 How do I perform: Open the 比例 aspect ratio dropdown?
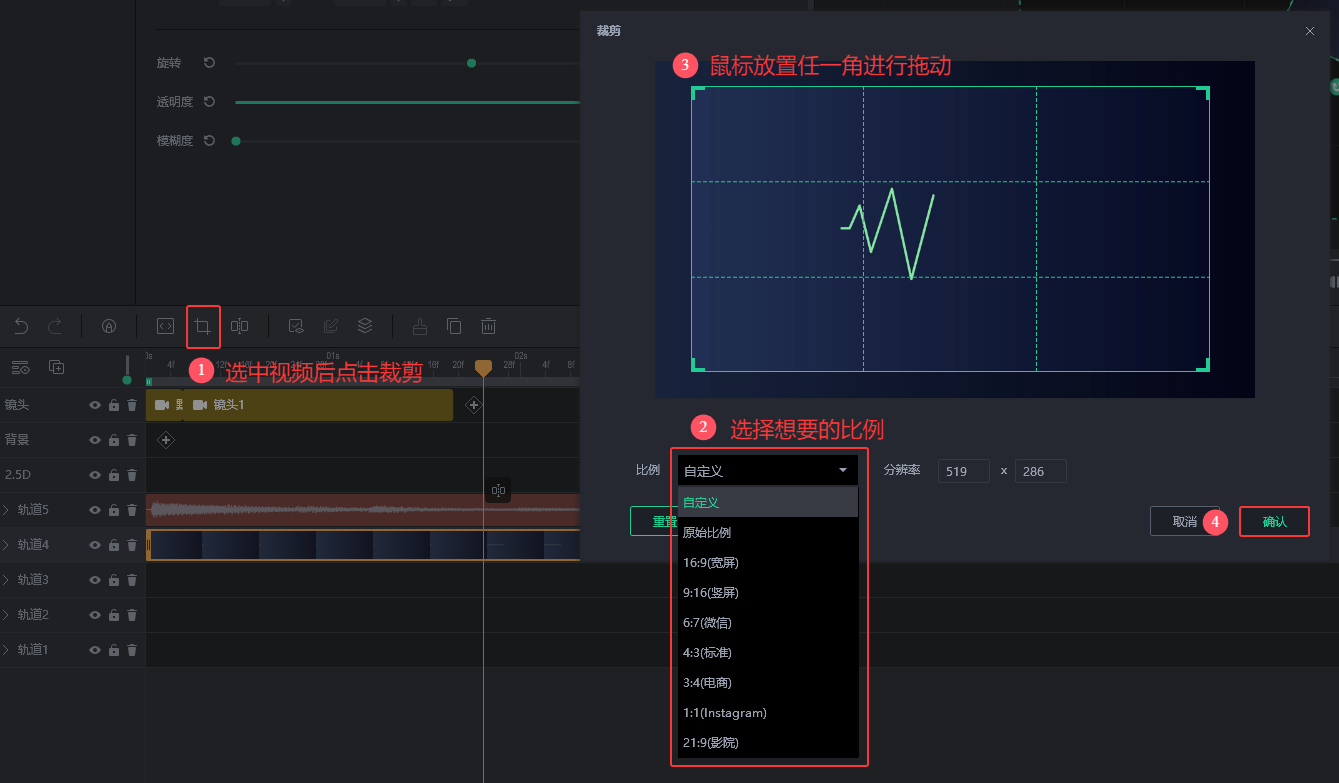click(x=766, y=471)
